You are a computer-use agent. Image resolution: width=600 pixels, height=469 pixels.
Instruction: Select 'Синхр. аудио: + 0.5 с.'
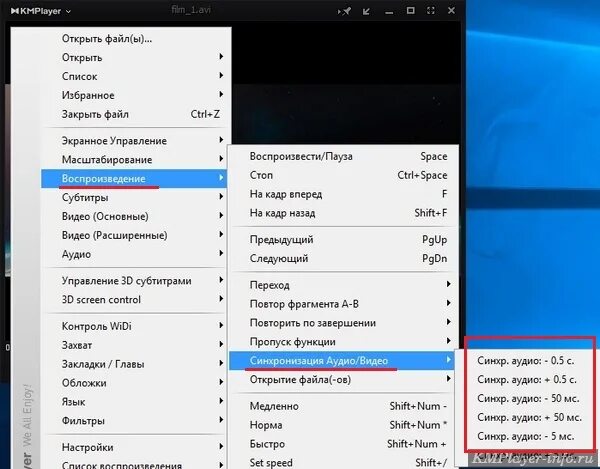527,379
